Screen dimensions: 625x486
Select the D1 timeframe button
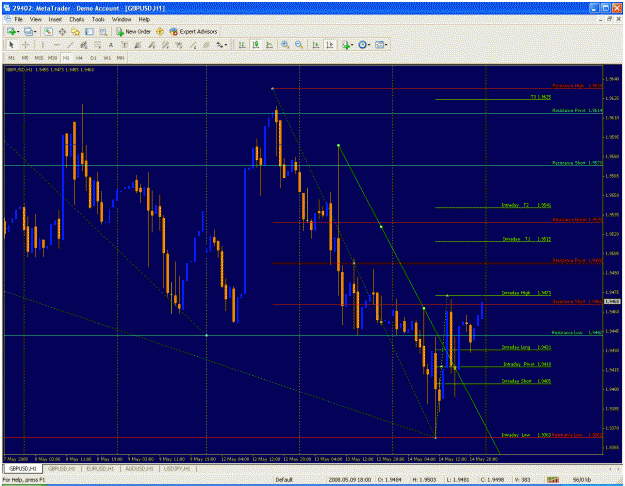coord(93,58)
